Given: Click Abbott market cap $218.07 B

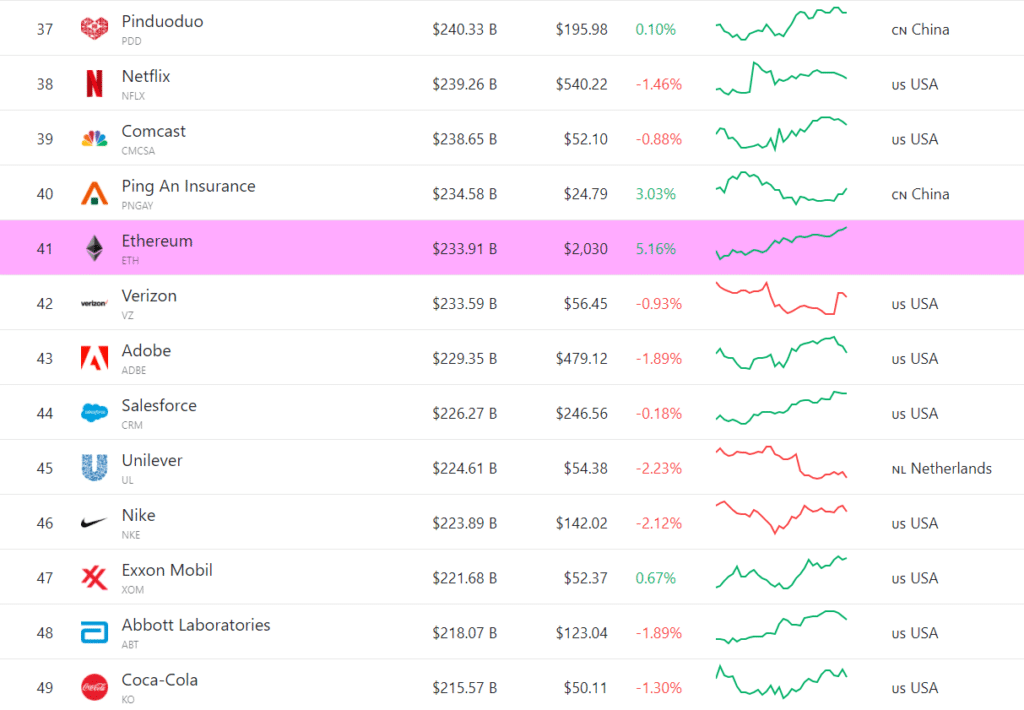Looking at the screenshot, I should [464, 633].
